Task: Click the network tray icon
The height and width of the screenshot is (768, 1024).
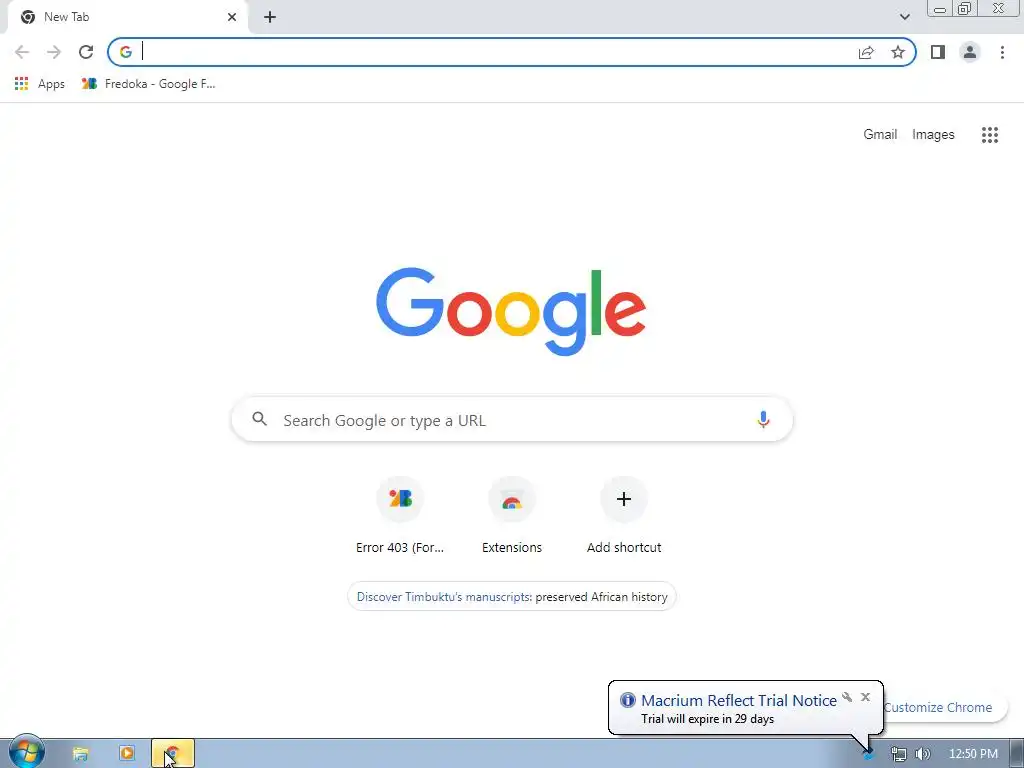Action: click(x=899, y=754)
